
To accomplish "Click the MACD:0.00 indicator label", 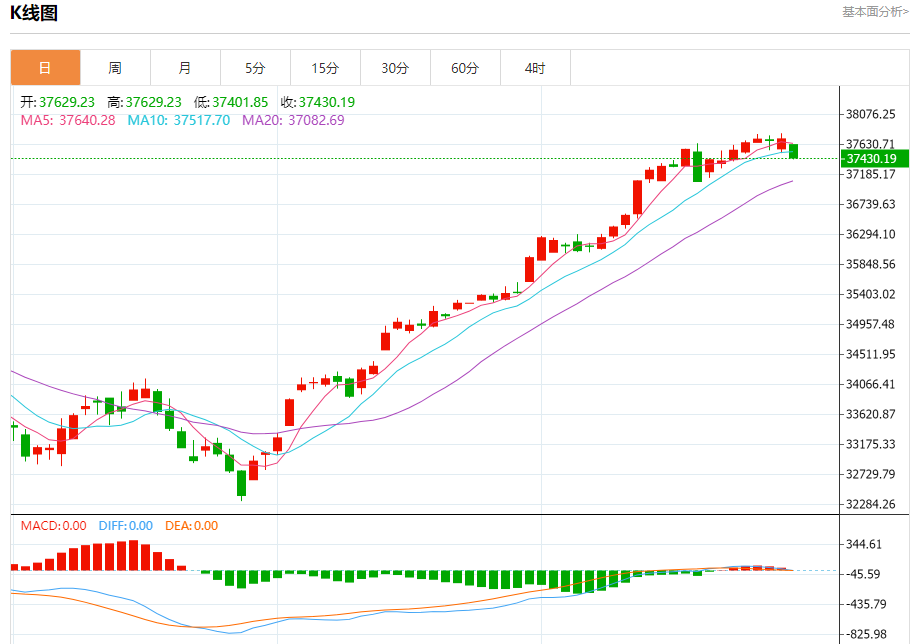I will [53, 526].
